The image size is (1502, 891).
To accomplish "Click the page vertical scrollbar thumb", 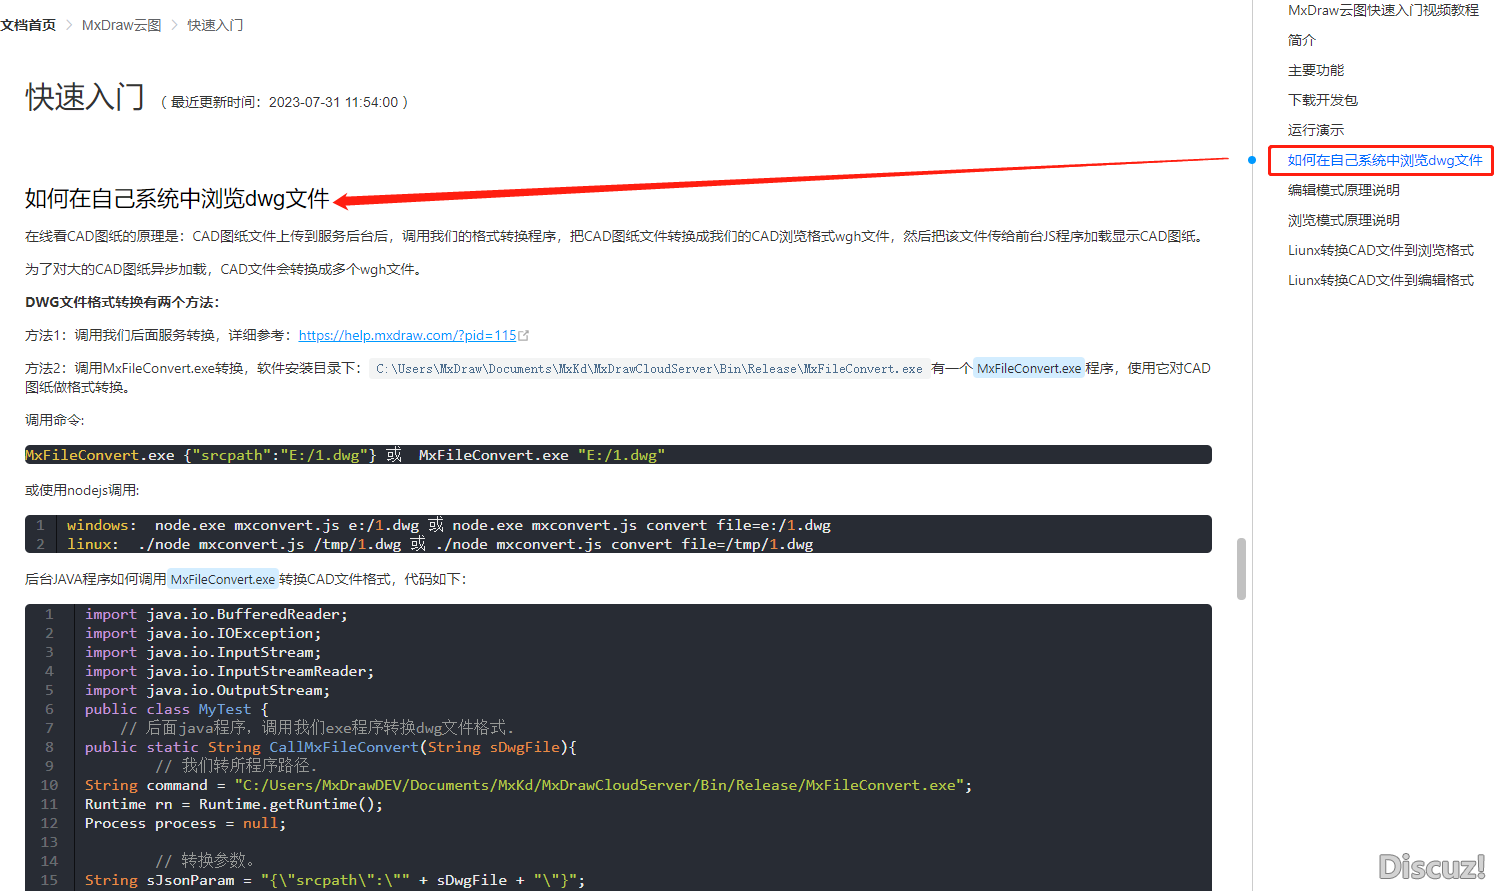I will 1241,568.
